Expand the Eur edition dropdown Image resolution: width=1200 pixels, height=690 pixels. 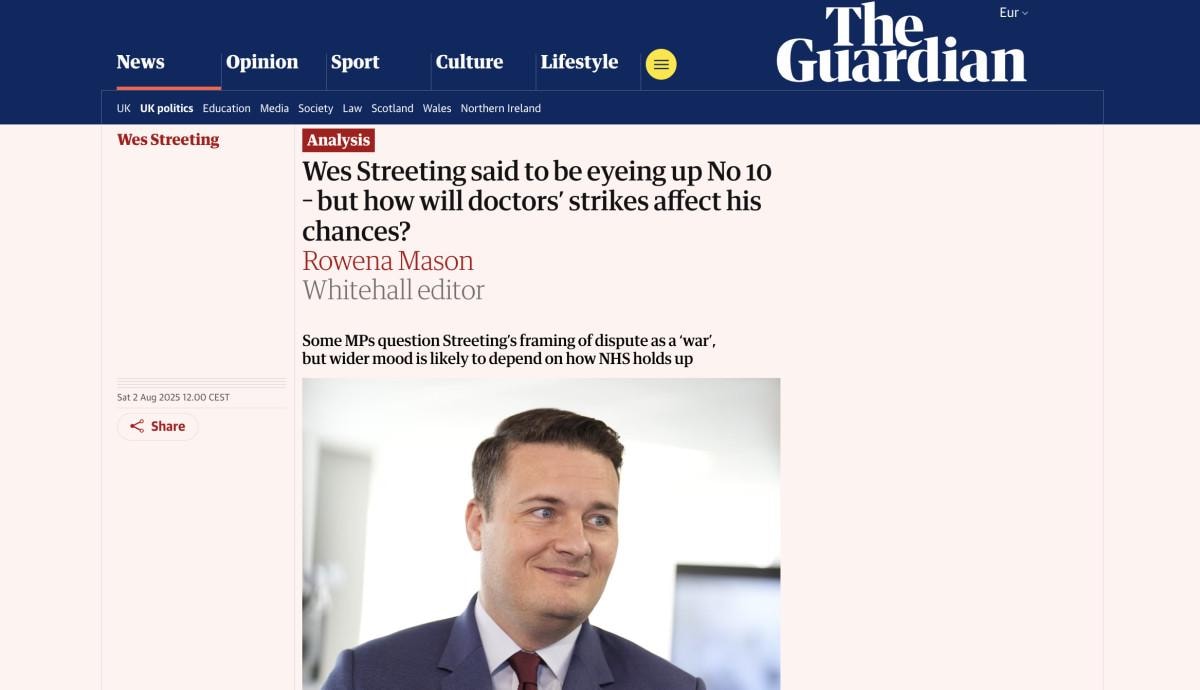coord(1013,13)
